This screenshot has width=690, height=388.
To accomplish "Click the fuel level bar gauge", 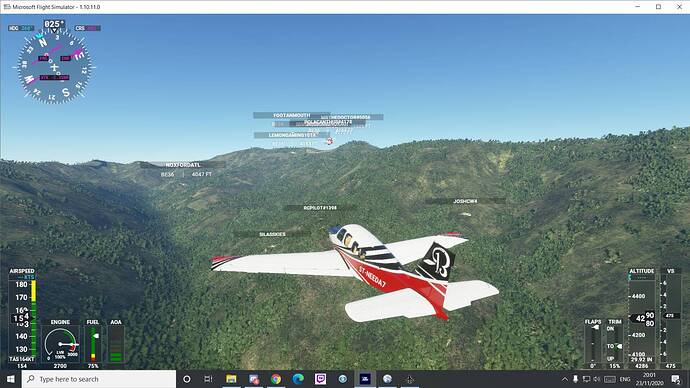I will (x=93, y=344).
